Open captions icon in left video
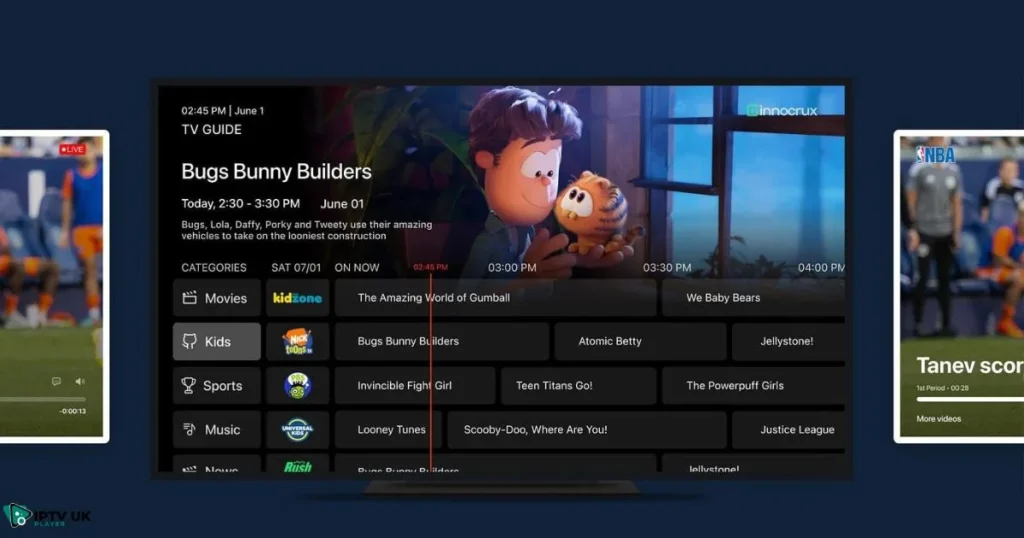Image resolution: width=1024 pixels, height=538 pixels. tap(56, 381)
